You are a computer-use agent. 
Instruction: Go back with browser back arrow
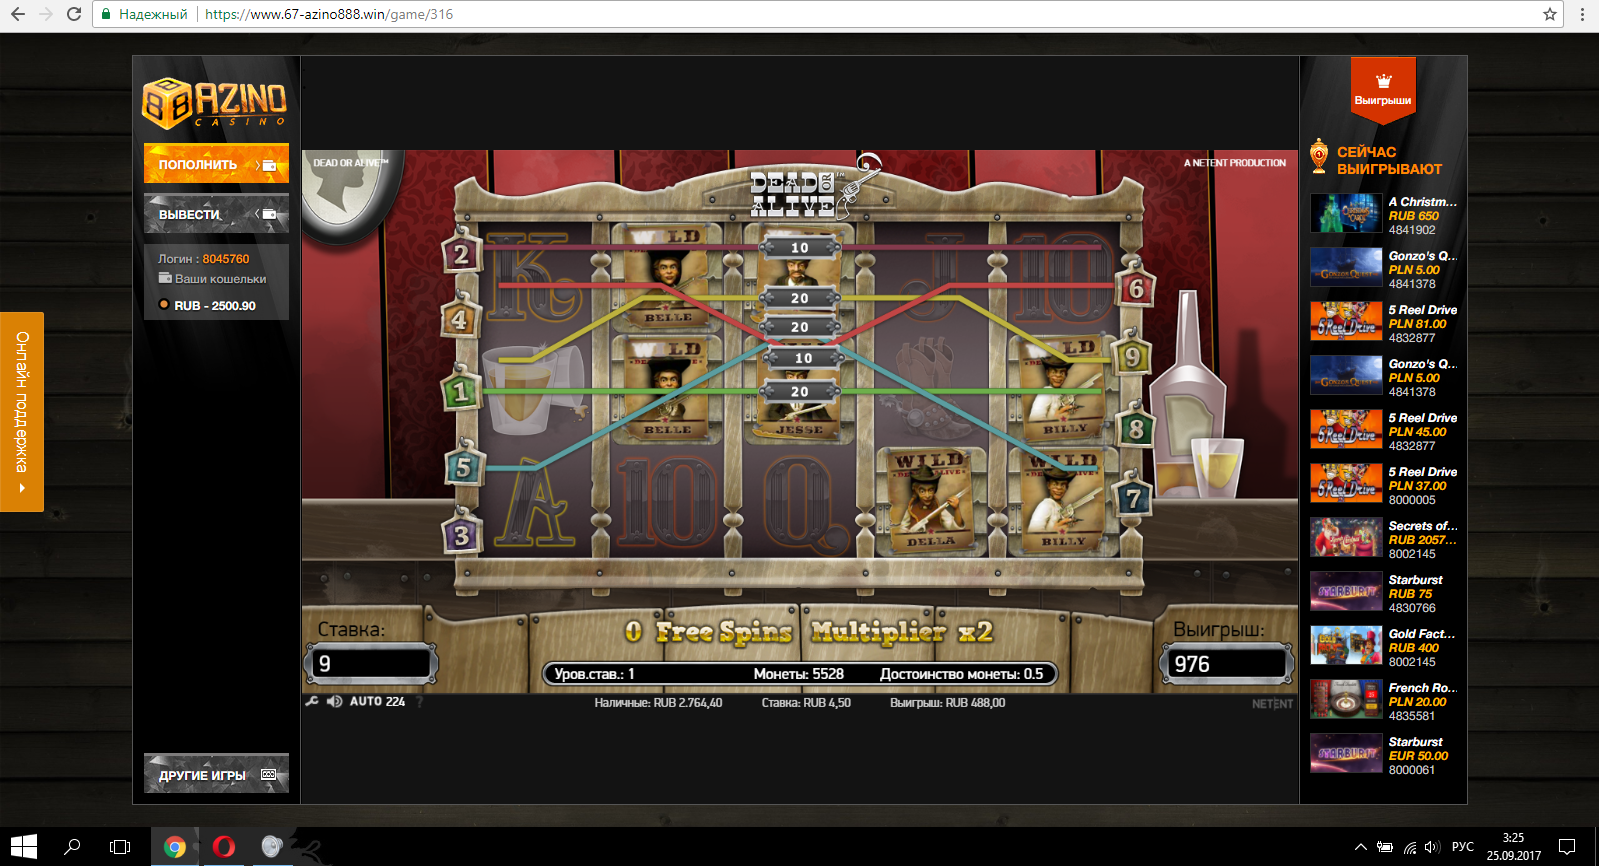tap(18, 14)
